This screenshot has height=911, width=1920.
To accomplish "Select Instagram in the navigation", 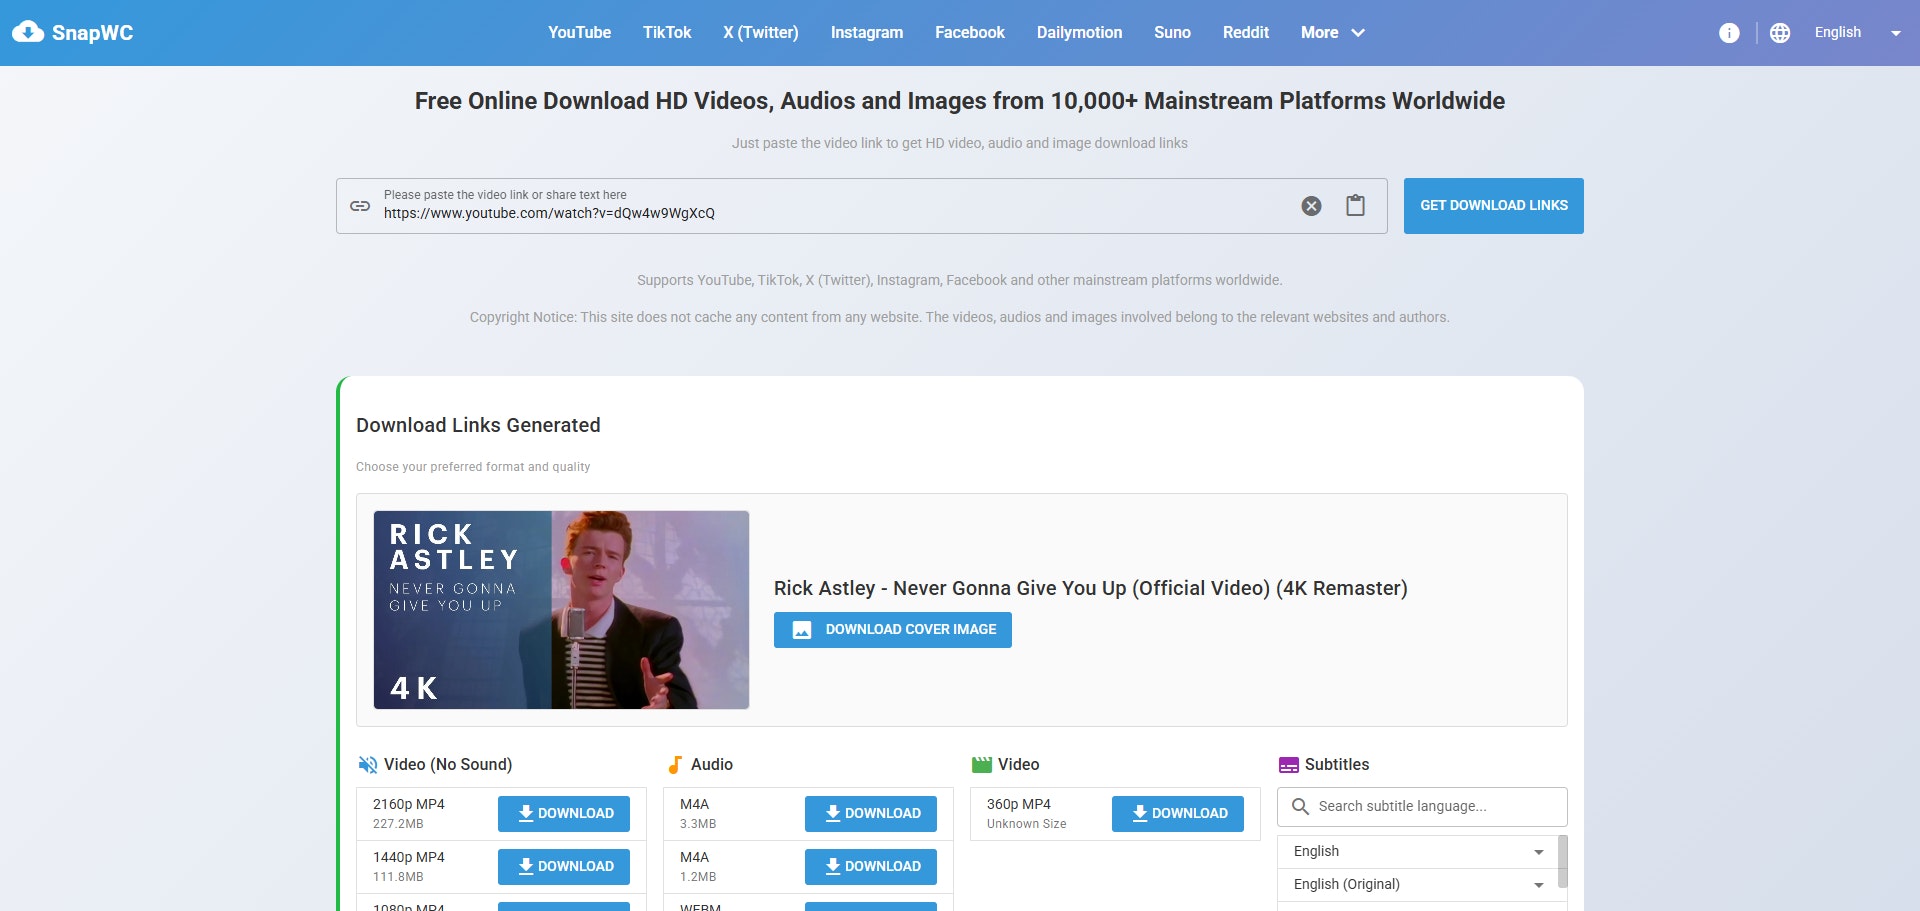I will point(867,33).
